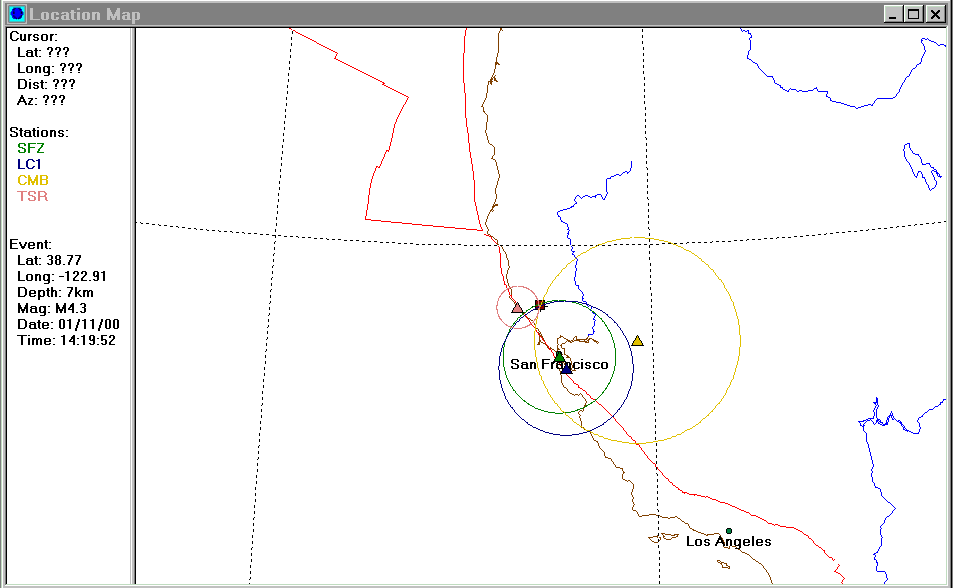Click the Location Map window icon
The image size is (953, 588).
click(x=17, y=14)
